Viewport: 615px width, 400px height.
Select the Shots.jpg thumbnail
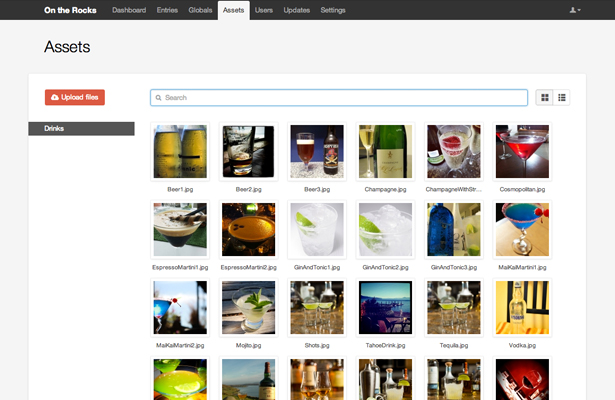(x=317, y=307)
